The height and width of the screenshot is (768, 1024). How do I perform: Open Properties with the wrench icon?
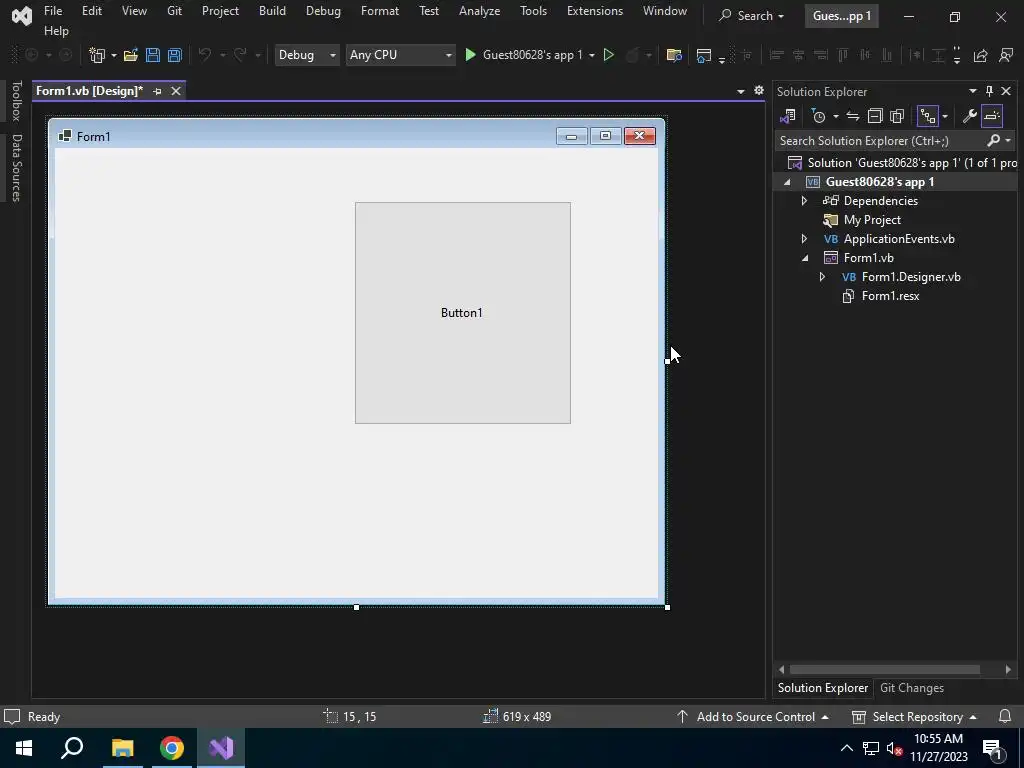[x=970, y=116]
